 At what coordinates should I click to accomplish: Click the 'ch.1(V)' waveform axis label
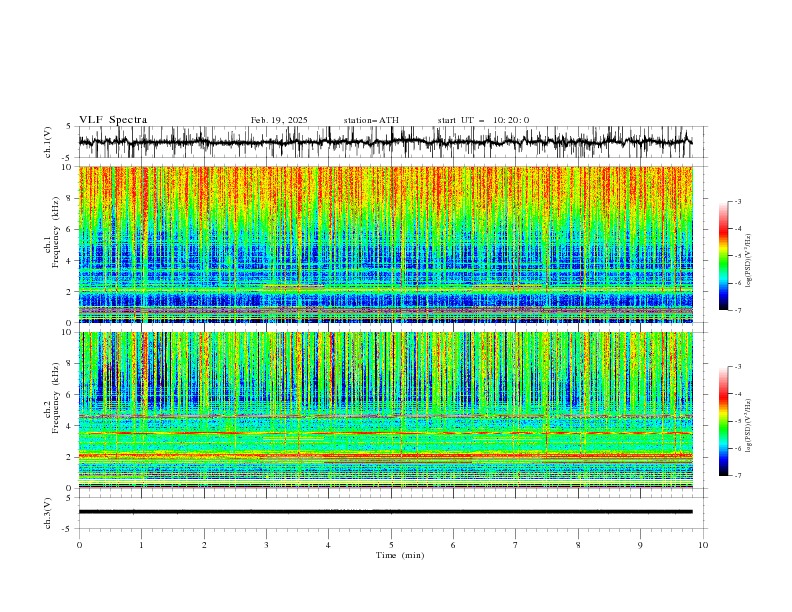tap(48, 142)
